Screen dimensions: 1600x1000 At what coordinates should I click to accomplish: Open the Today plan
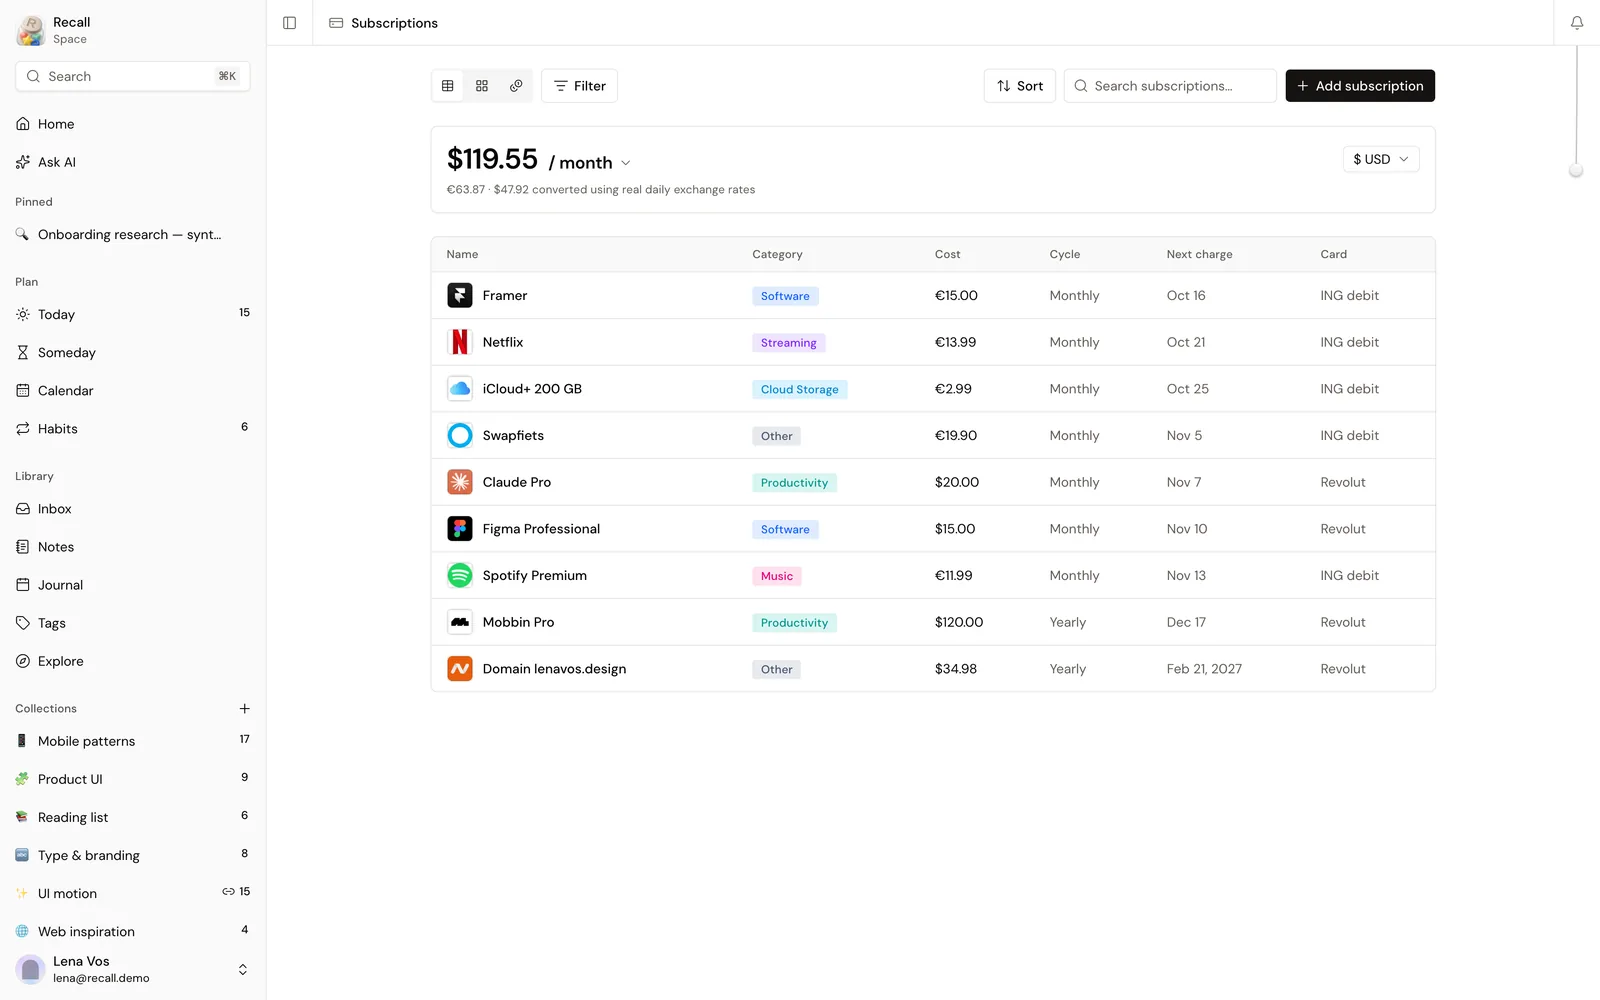click(x=133, y=314)
